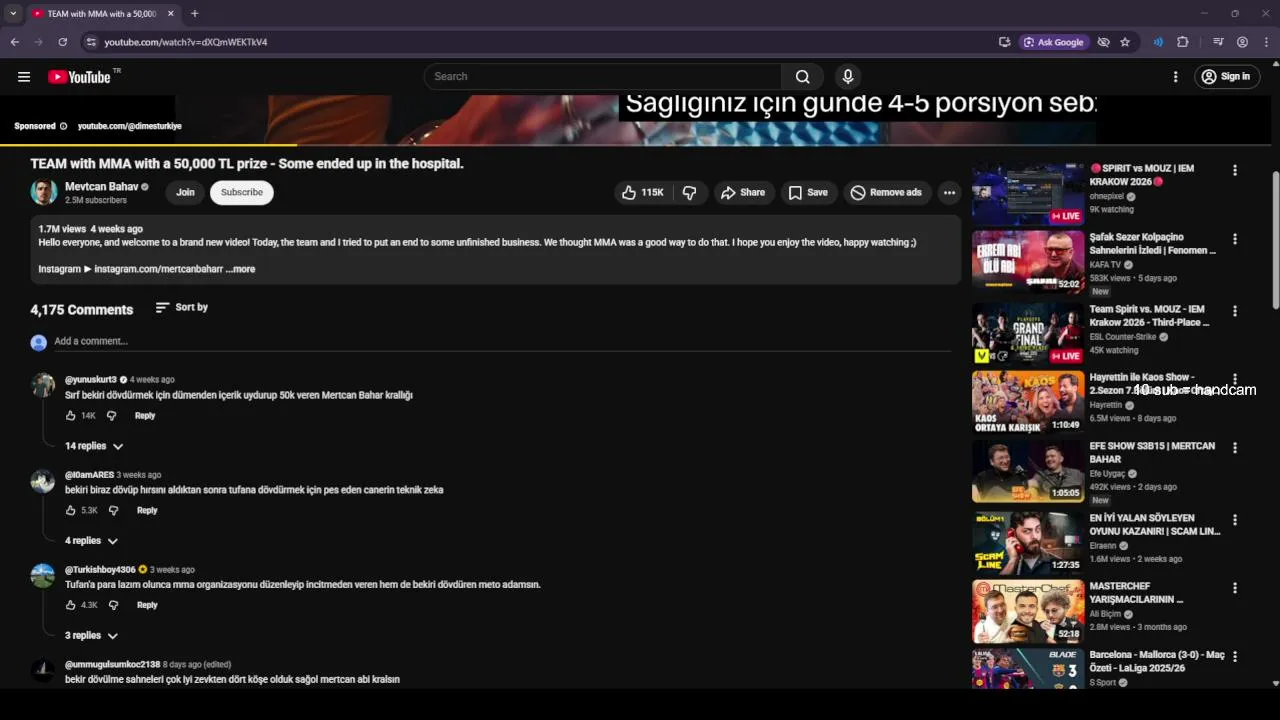Expand the 3 replies thread

[x=91, y=636]
